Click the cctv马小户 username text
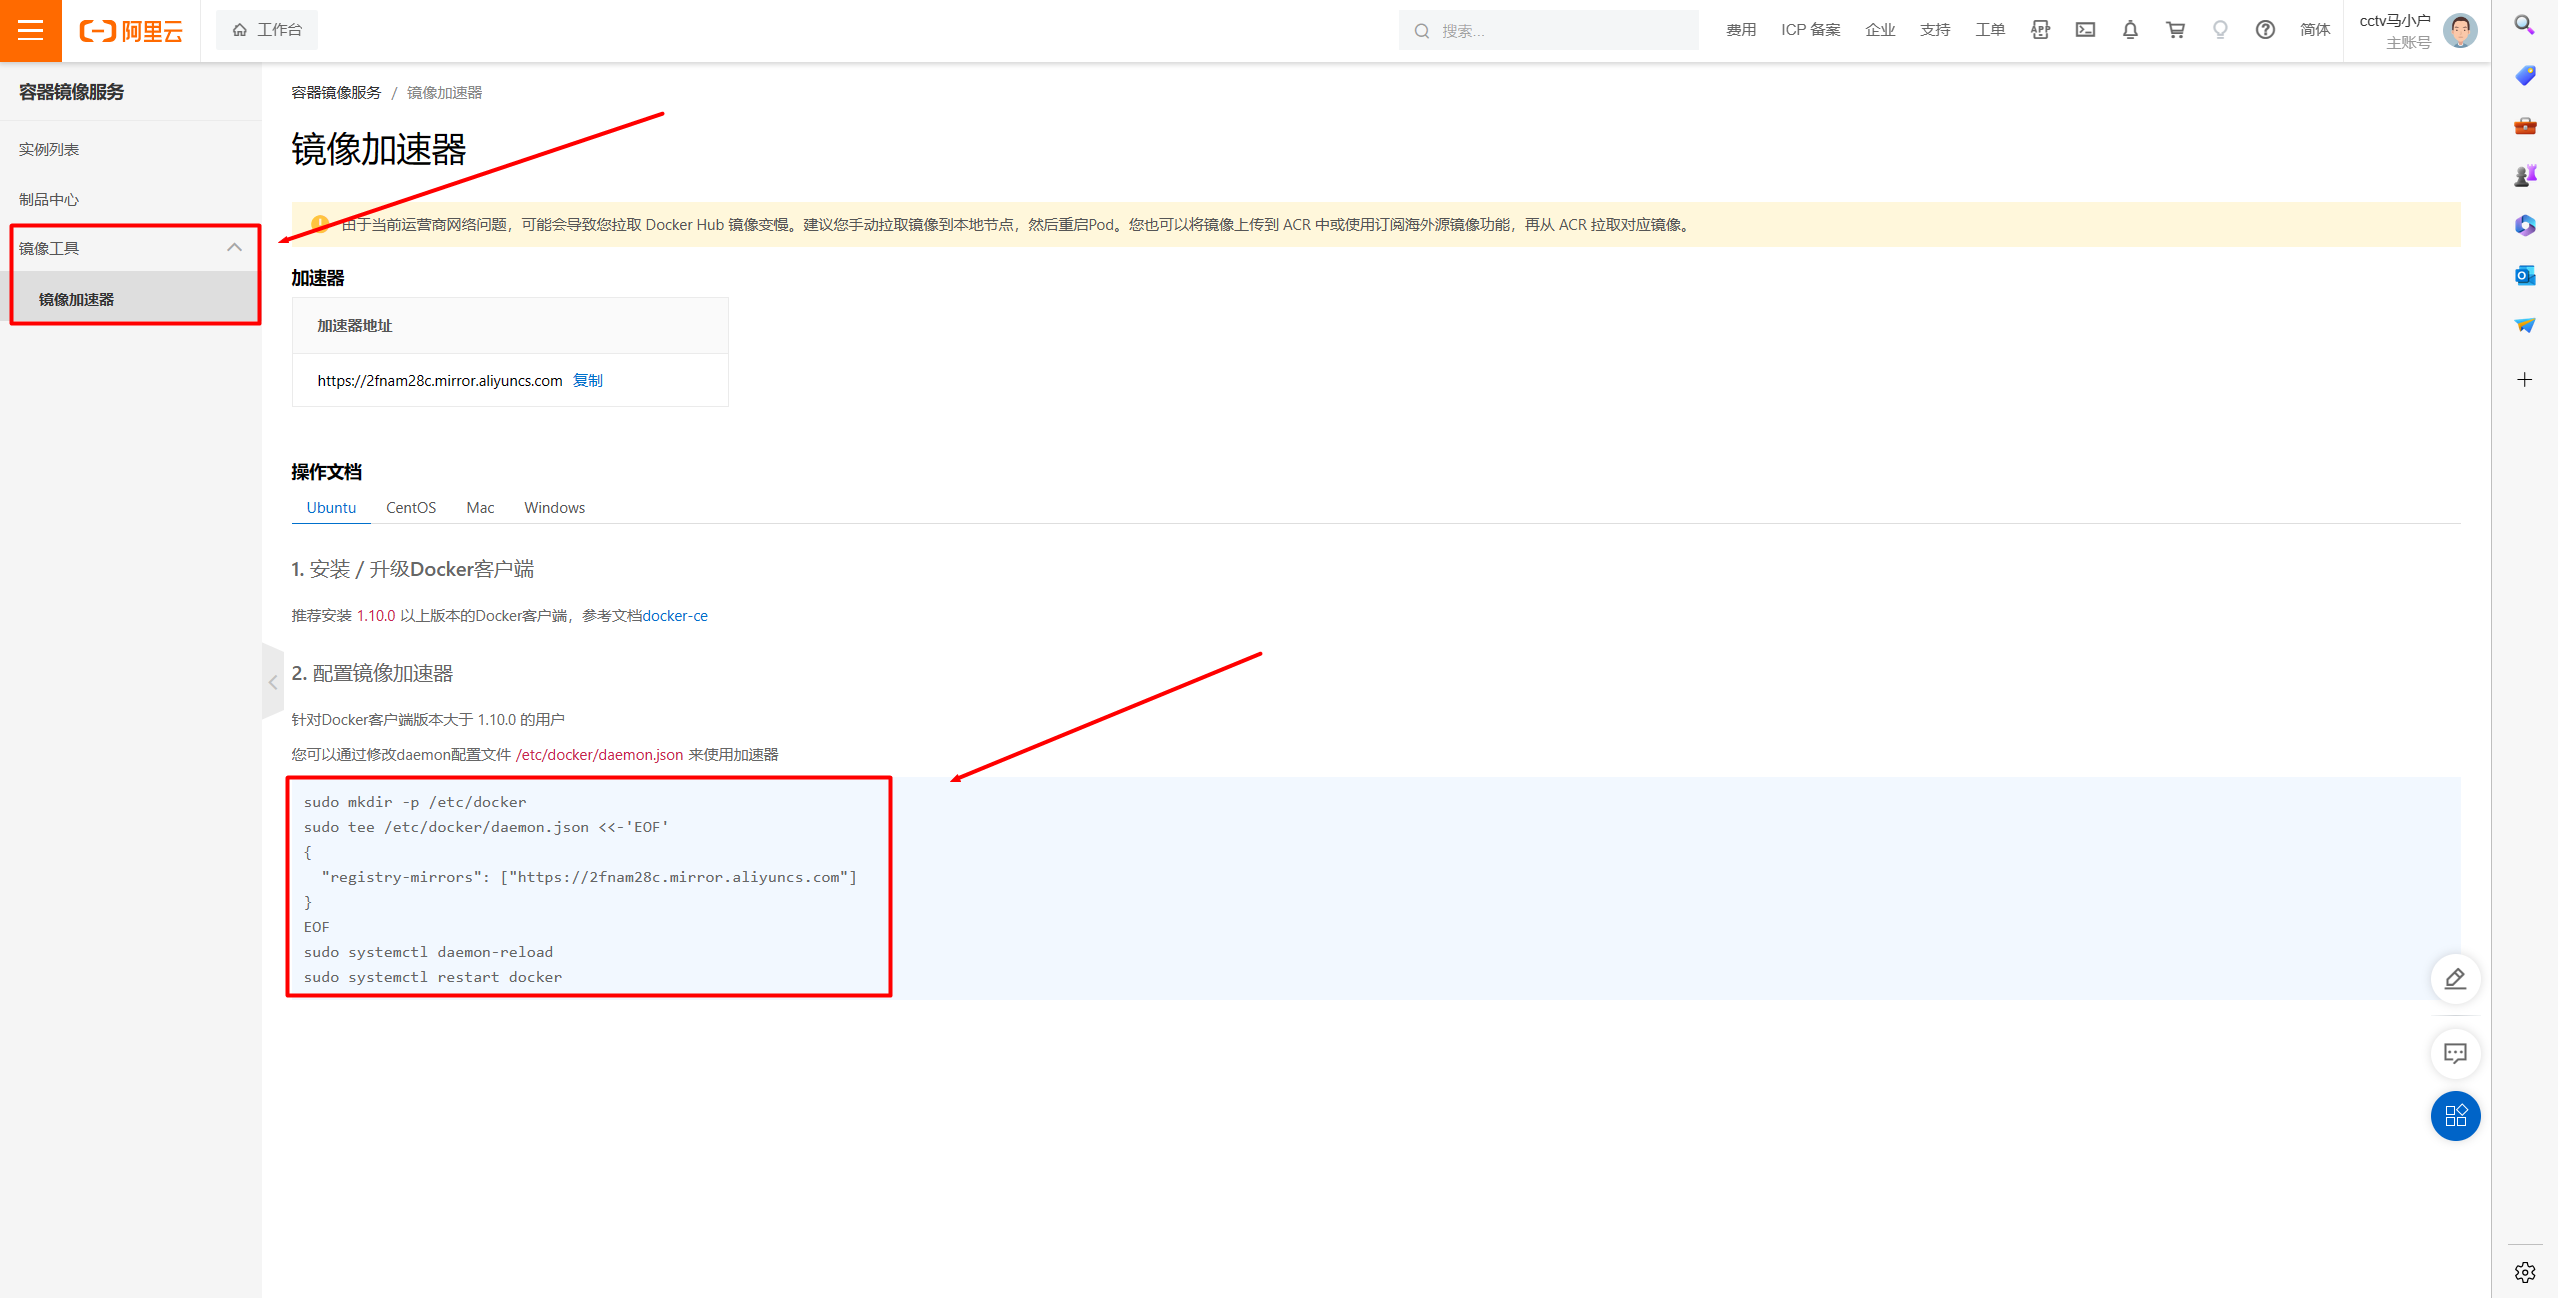2558x1298 pixels. 2394,20
